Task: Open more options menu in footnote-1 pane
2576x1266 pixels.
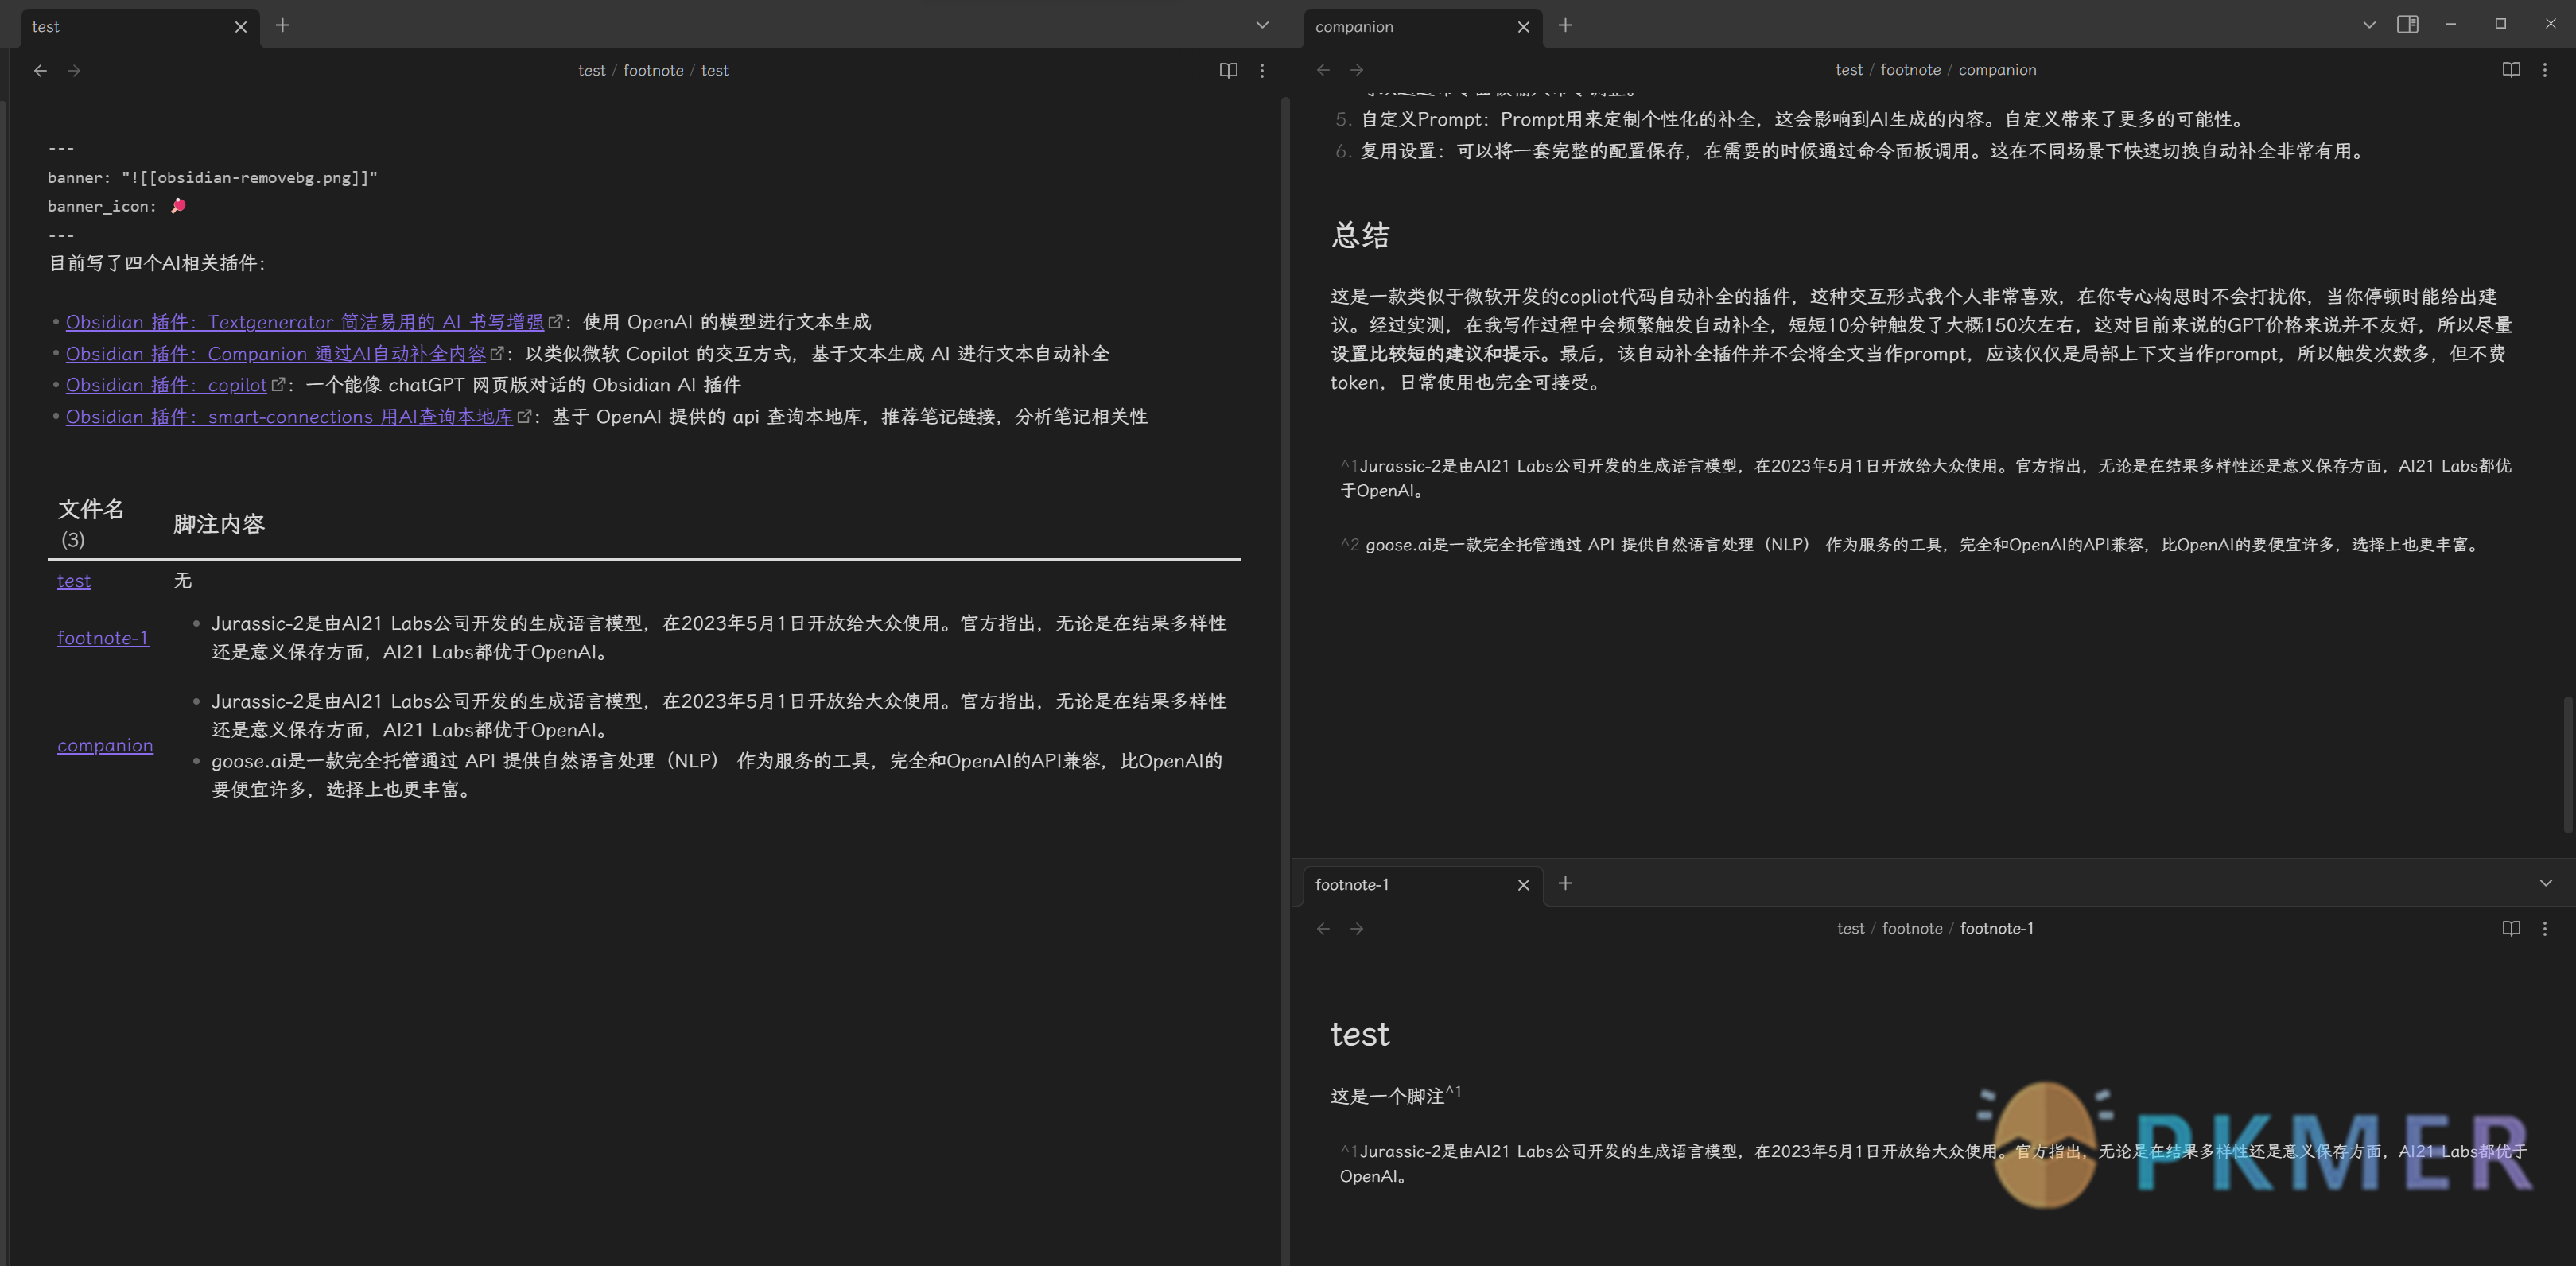Action: pos(2545,928)
